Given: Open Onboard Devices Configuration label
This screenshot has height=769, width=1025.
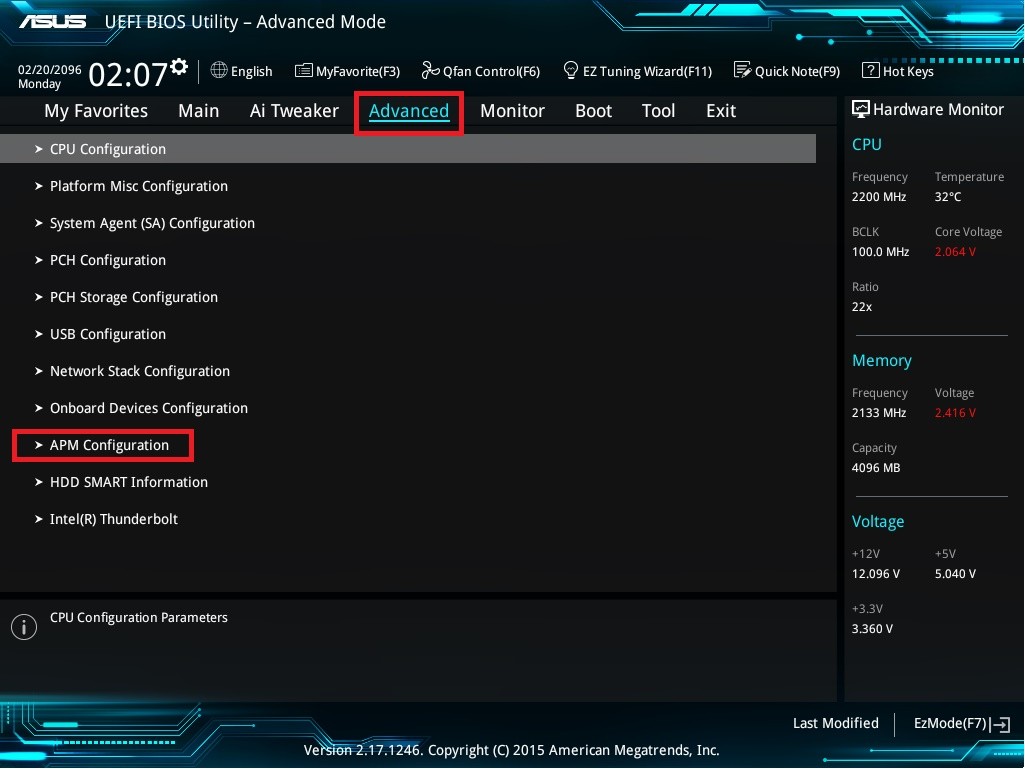Looking at the screenshot, I should (149, 408).
